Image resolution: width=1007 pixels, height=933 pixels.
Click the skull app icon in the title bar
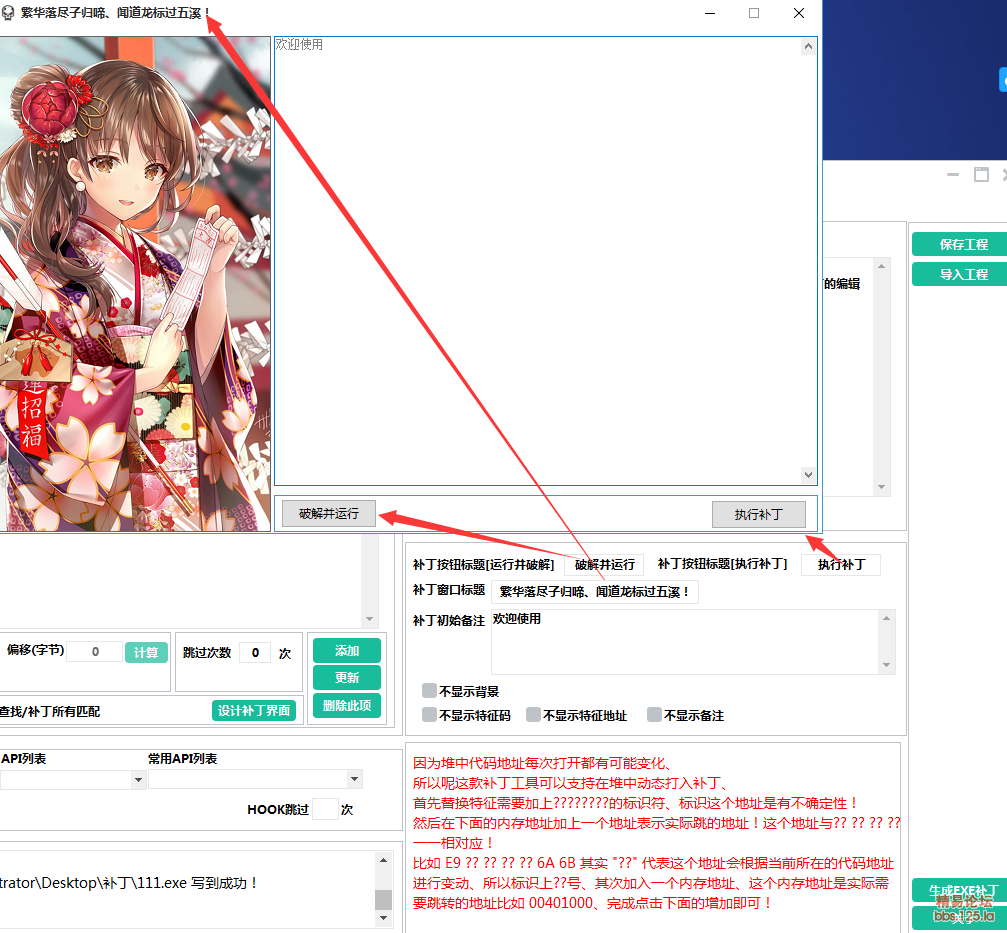[x=7, y=13]
